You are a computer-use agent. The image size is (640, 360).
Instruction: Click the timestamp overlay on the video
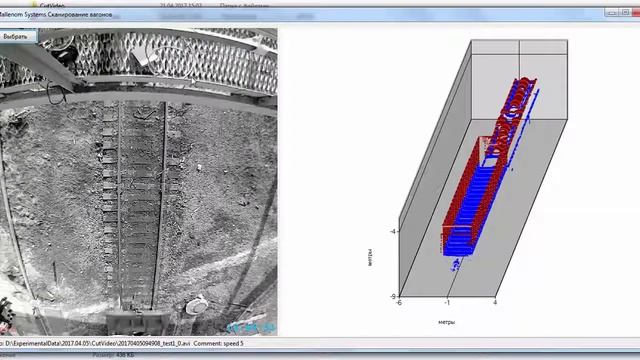251,327
